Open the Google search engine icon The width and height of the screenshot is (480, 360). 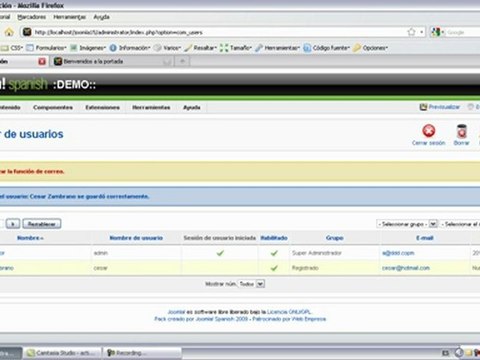click(x=436, y=32)
